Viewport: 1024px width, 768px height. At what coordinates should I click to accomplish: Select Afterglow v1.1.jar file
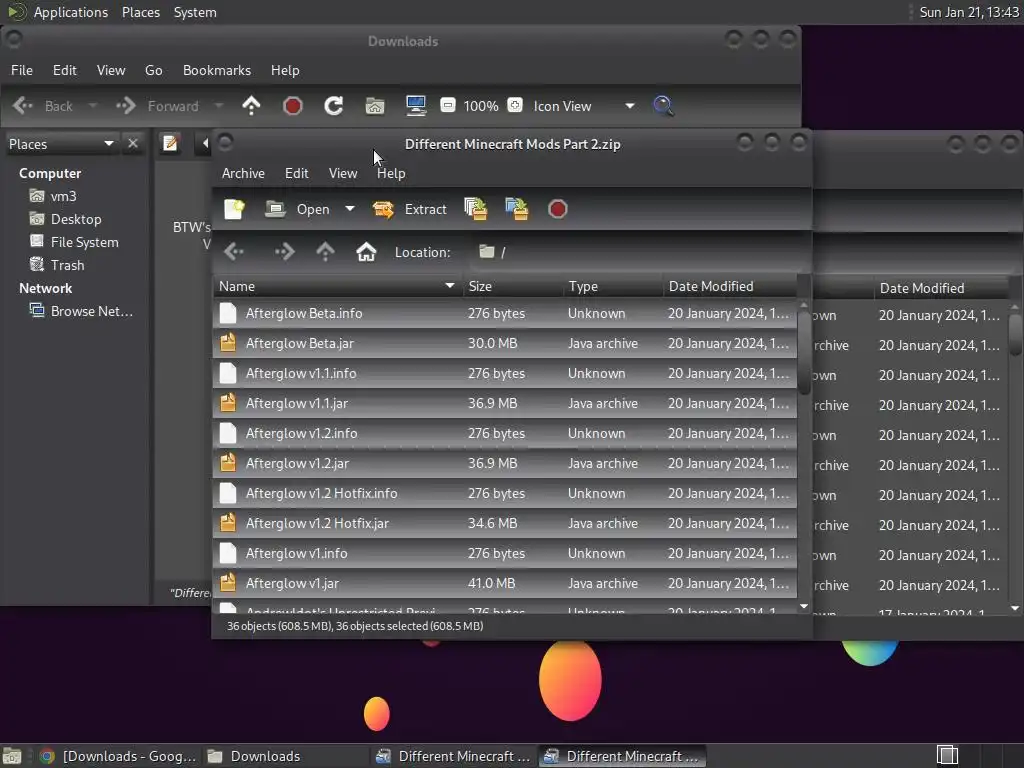coord(505,404)
